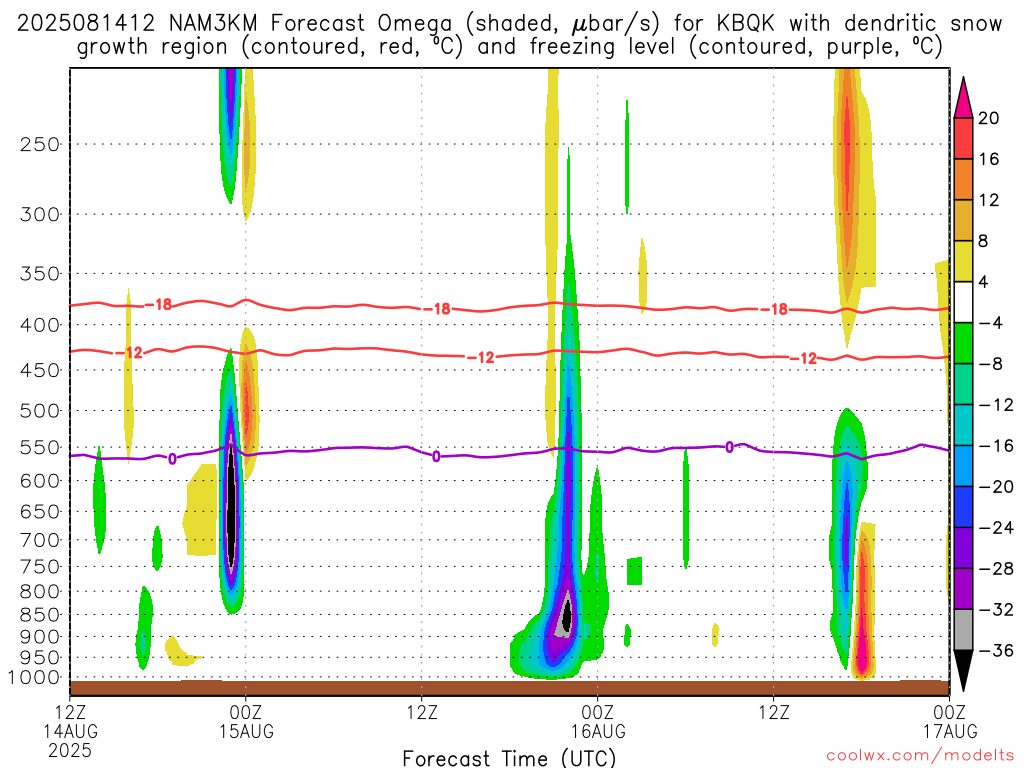
Task: Click the "2025081412 NAM3KM Forecast Omega" title line
Action: tap(509, 24)
